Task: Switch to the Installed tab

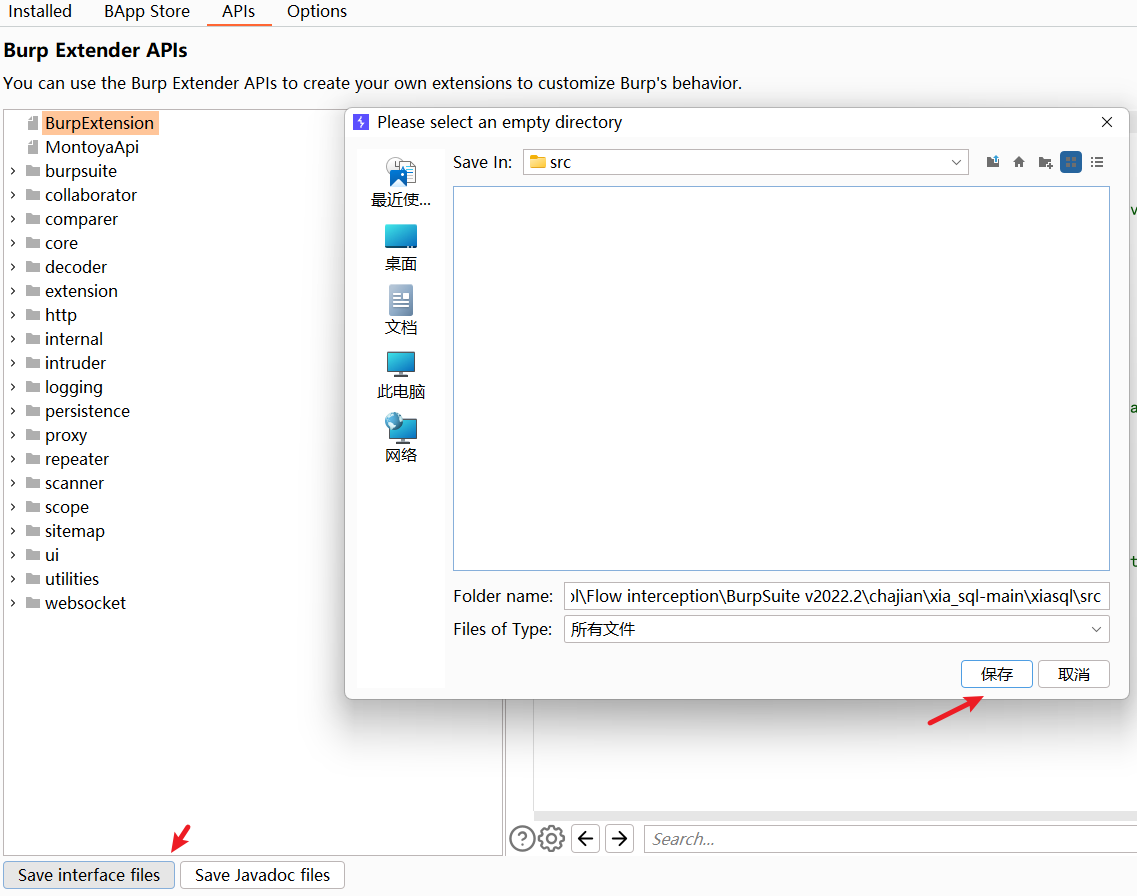Action: click(x=40, y=12)
